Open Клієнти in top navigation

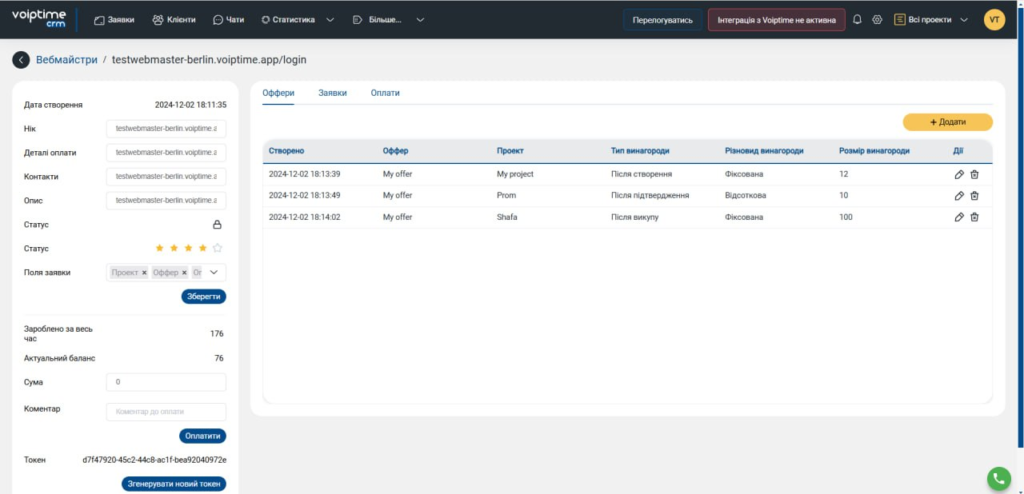point(174,20)
